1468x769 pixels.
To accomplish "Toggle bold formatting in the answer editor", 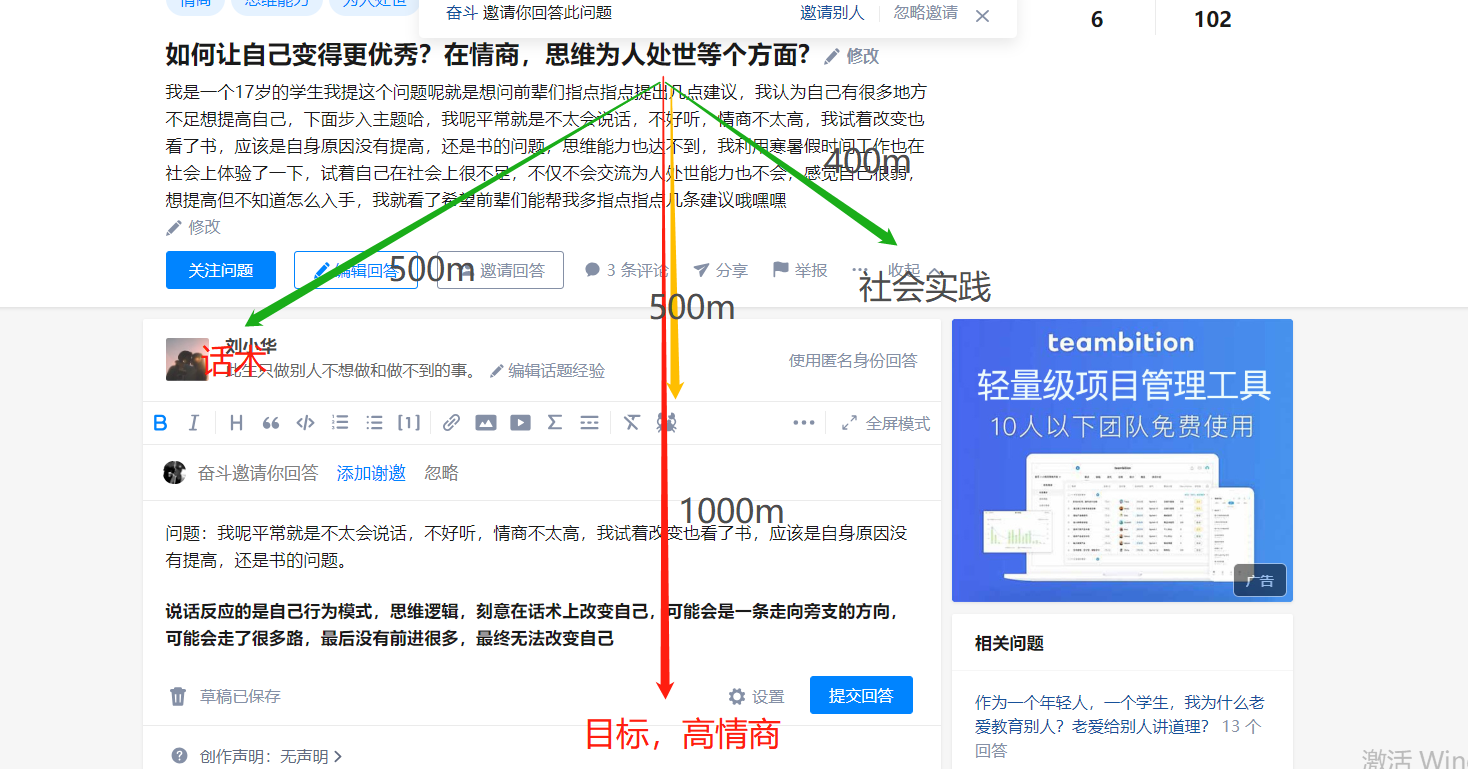I will (160, 422).
